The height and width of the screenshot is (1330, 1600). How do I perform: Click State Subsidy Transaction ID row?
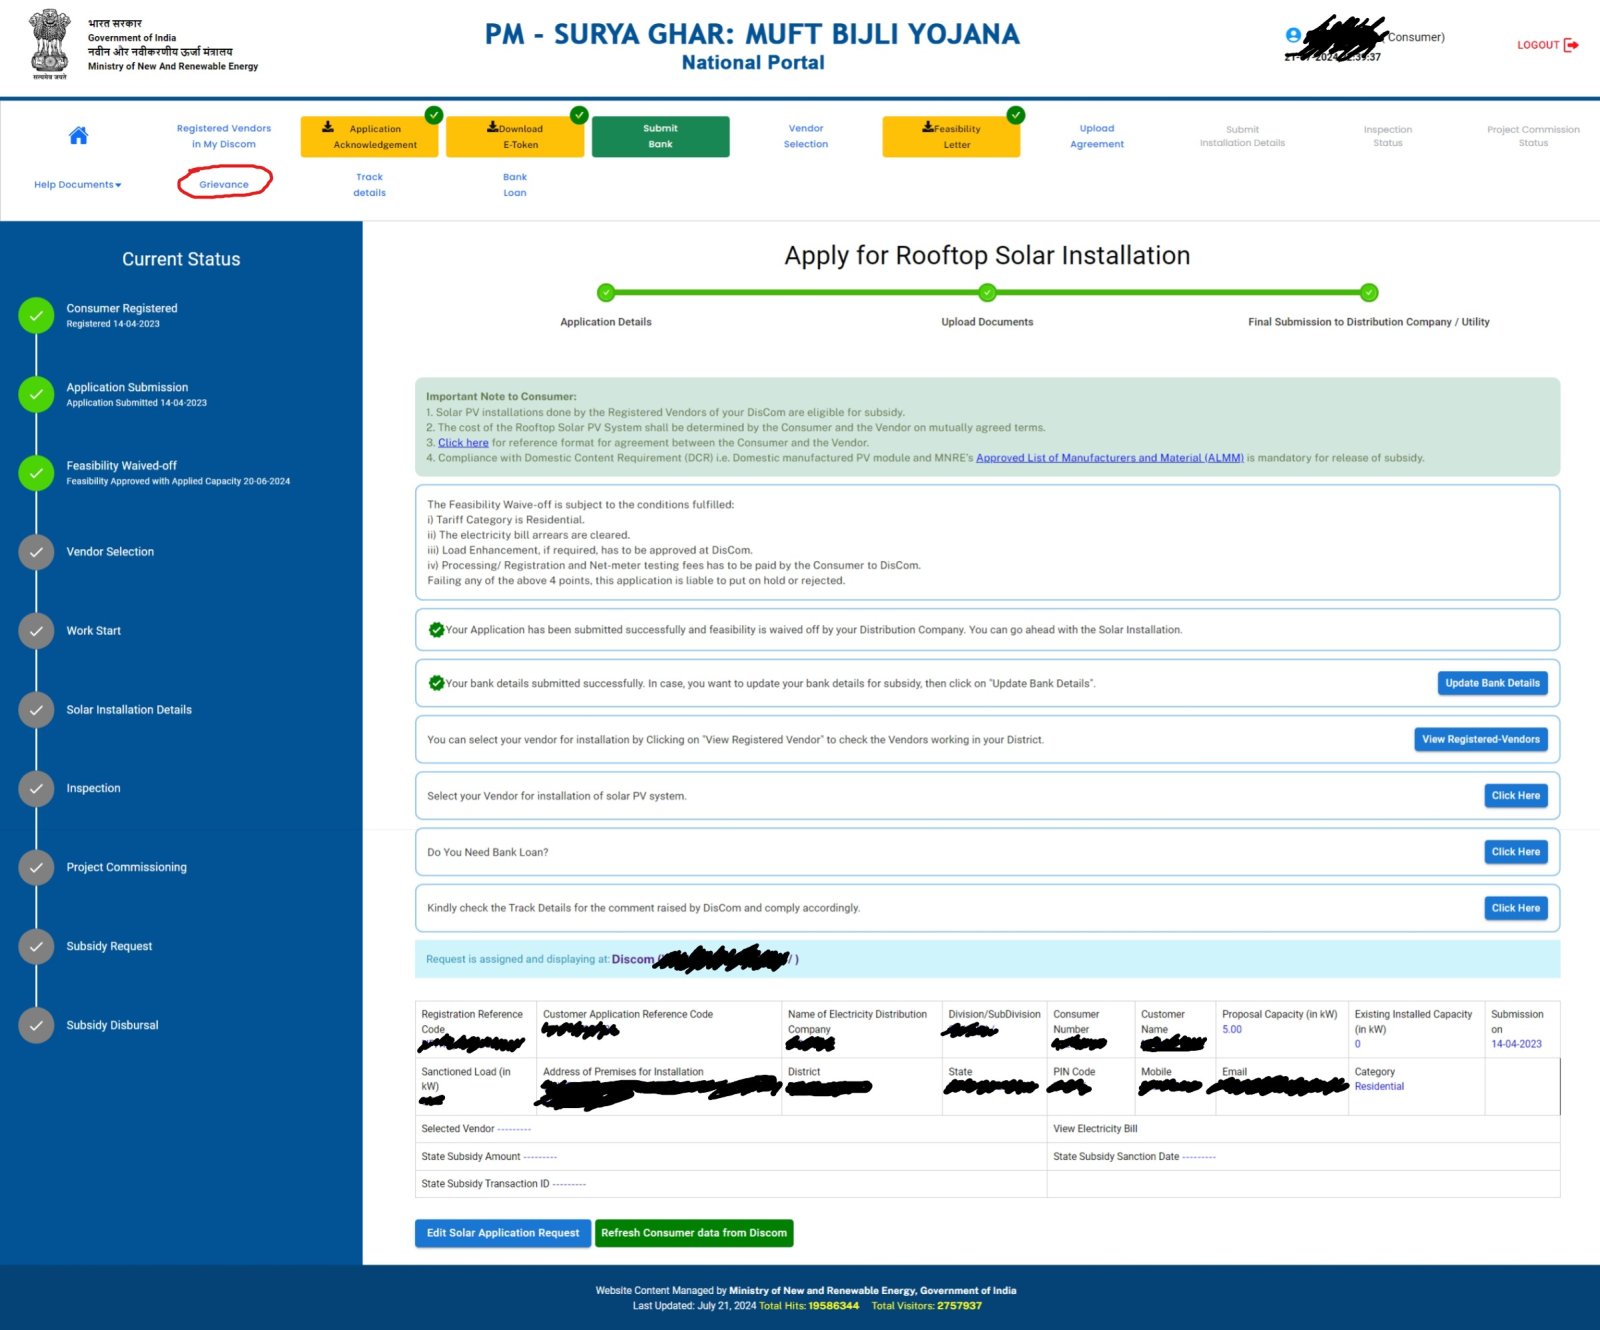pyautogui.click(x=504, y=1184)
